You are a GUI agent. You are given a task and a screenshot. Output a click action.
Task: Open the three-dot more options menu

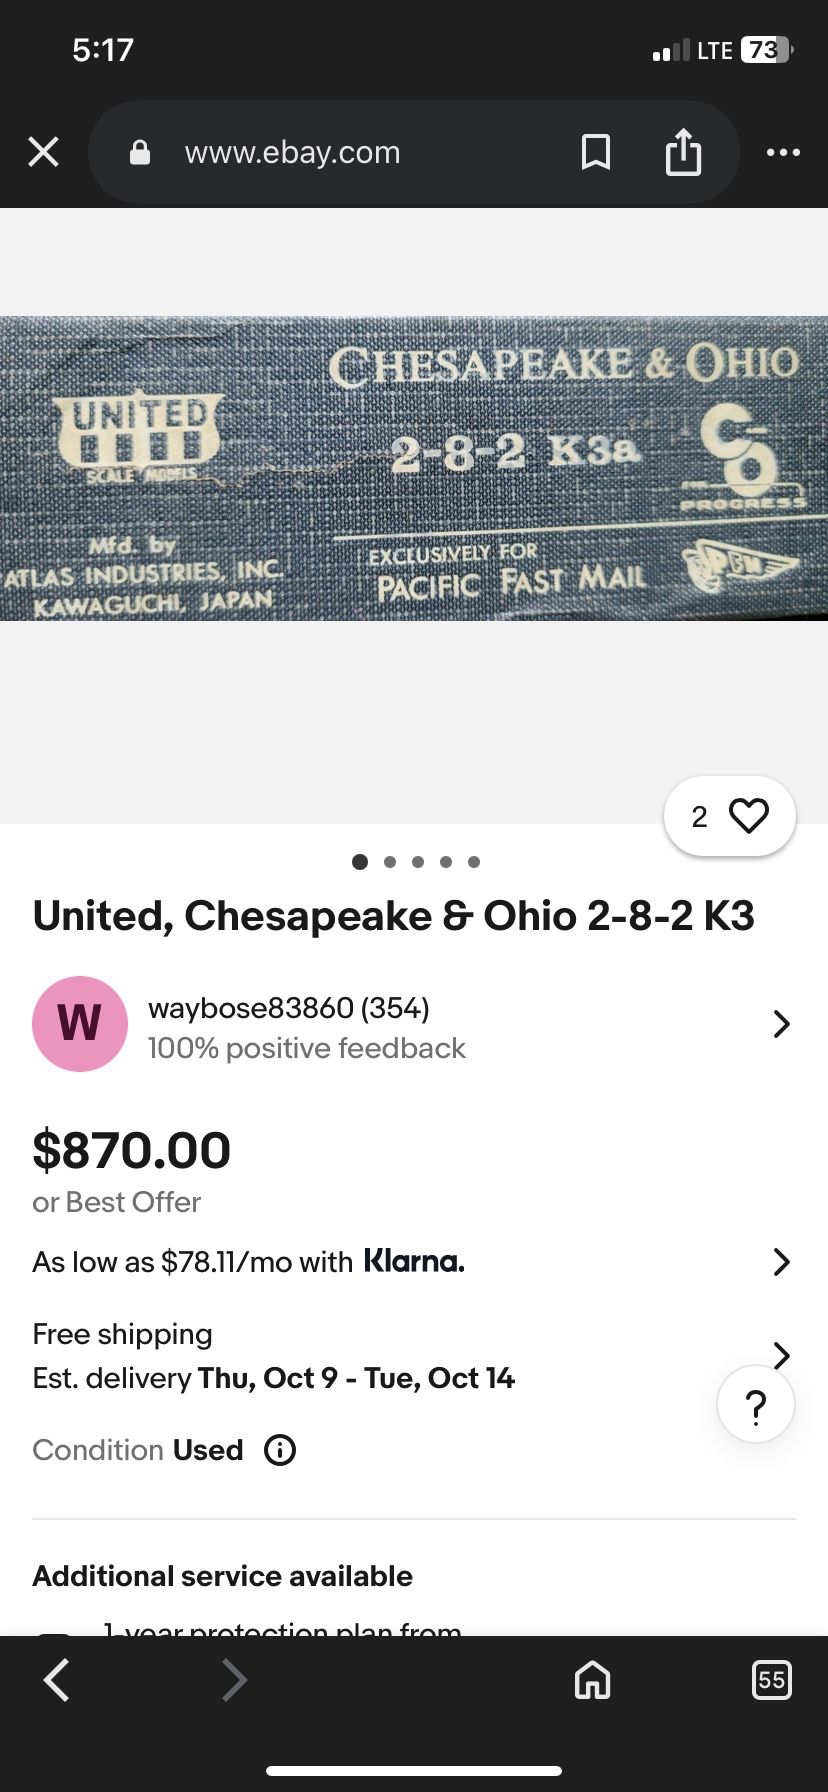point(783,152)
